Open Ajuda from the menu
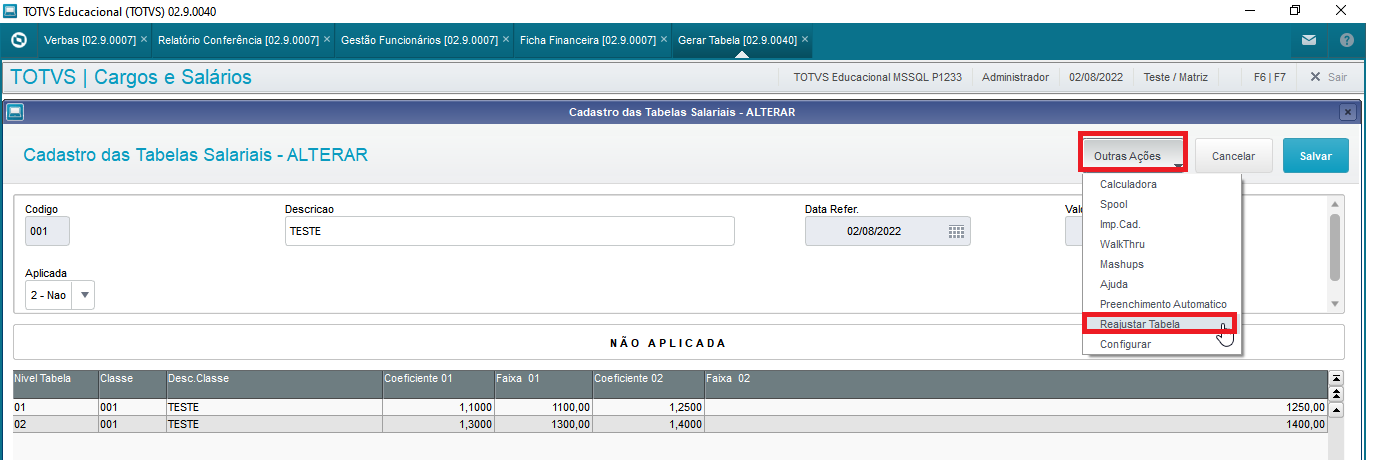Viewport: 1374px width, 460px height. click(1113, 284)
